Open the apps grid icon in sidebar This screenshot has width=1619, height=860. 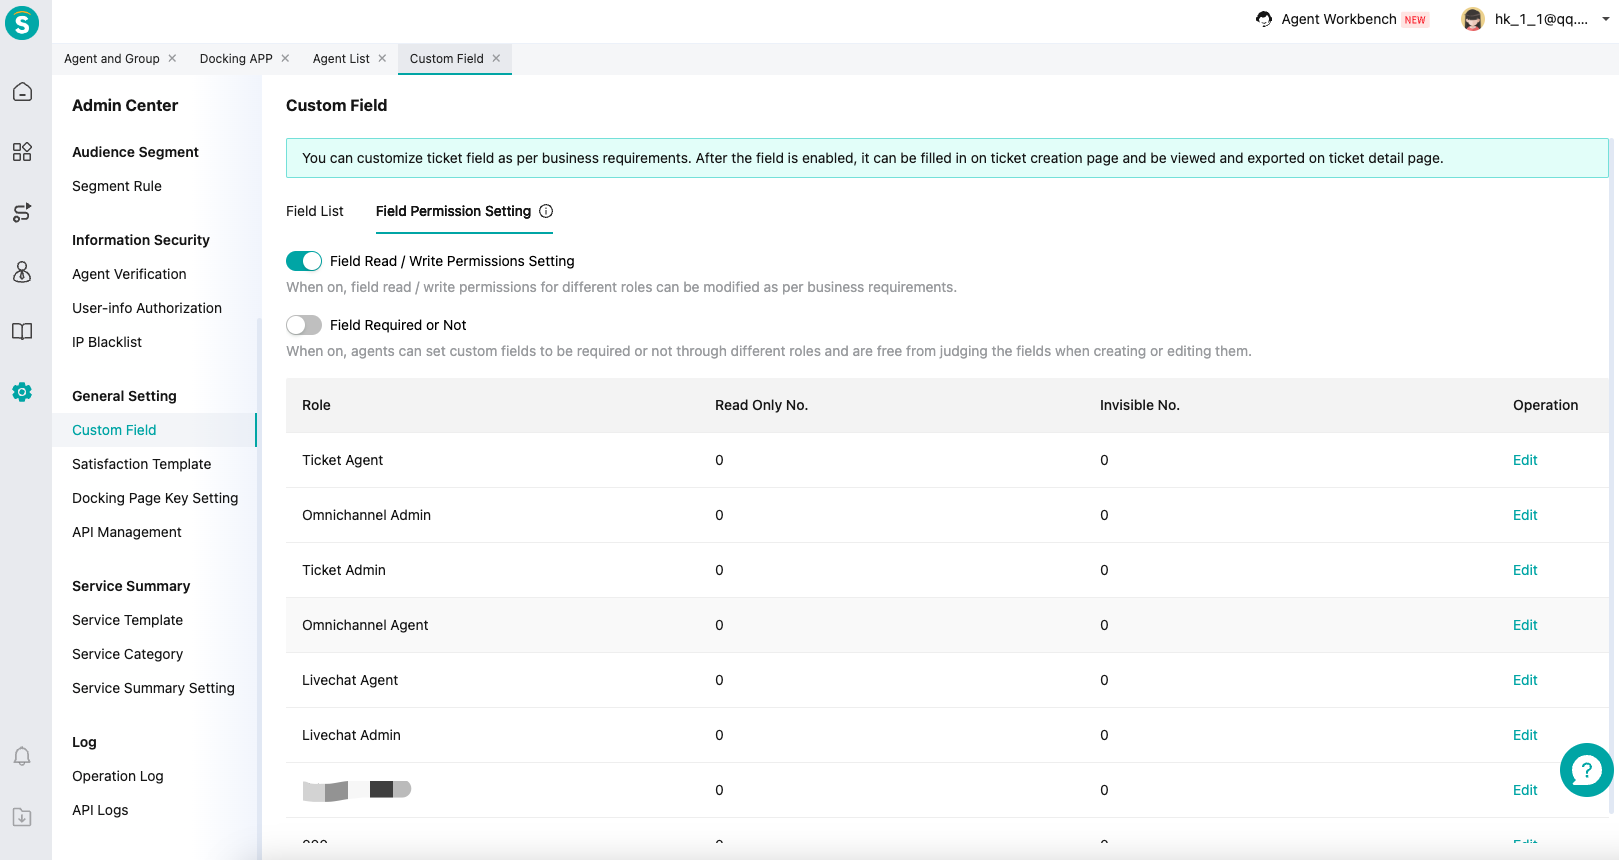click(x=22, y=152)
